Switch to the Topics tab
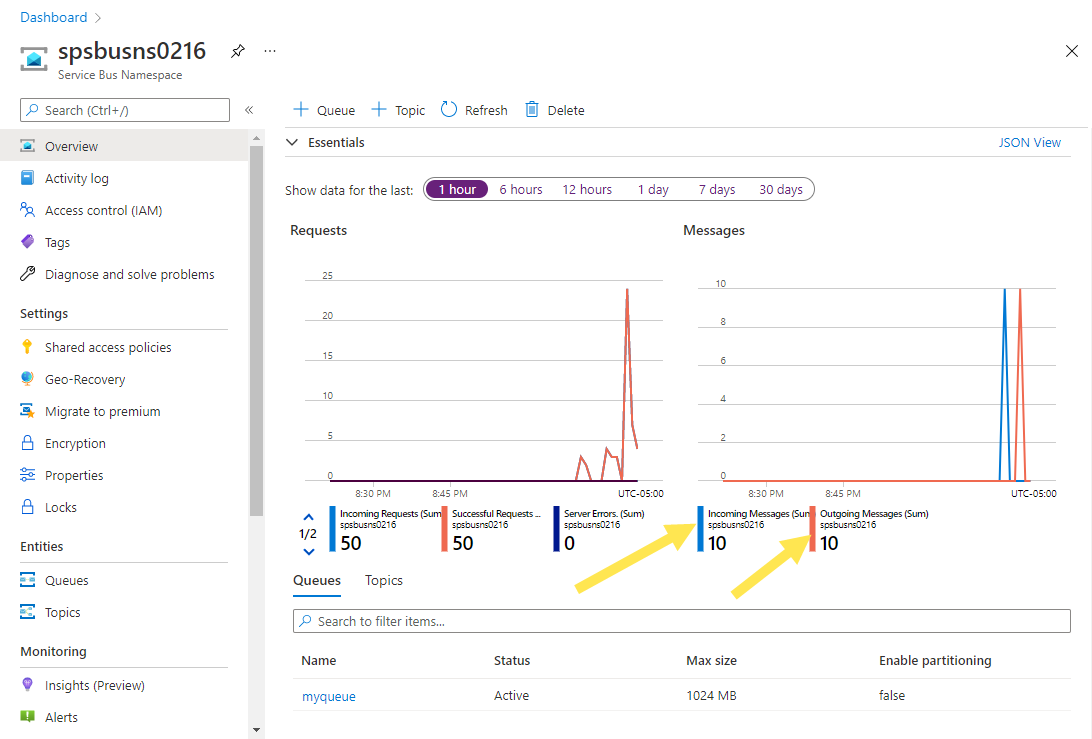Viewport: 1092px width, 739px height. pyautogui.click(x=384, y=580)
